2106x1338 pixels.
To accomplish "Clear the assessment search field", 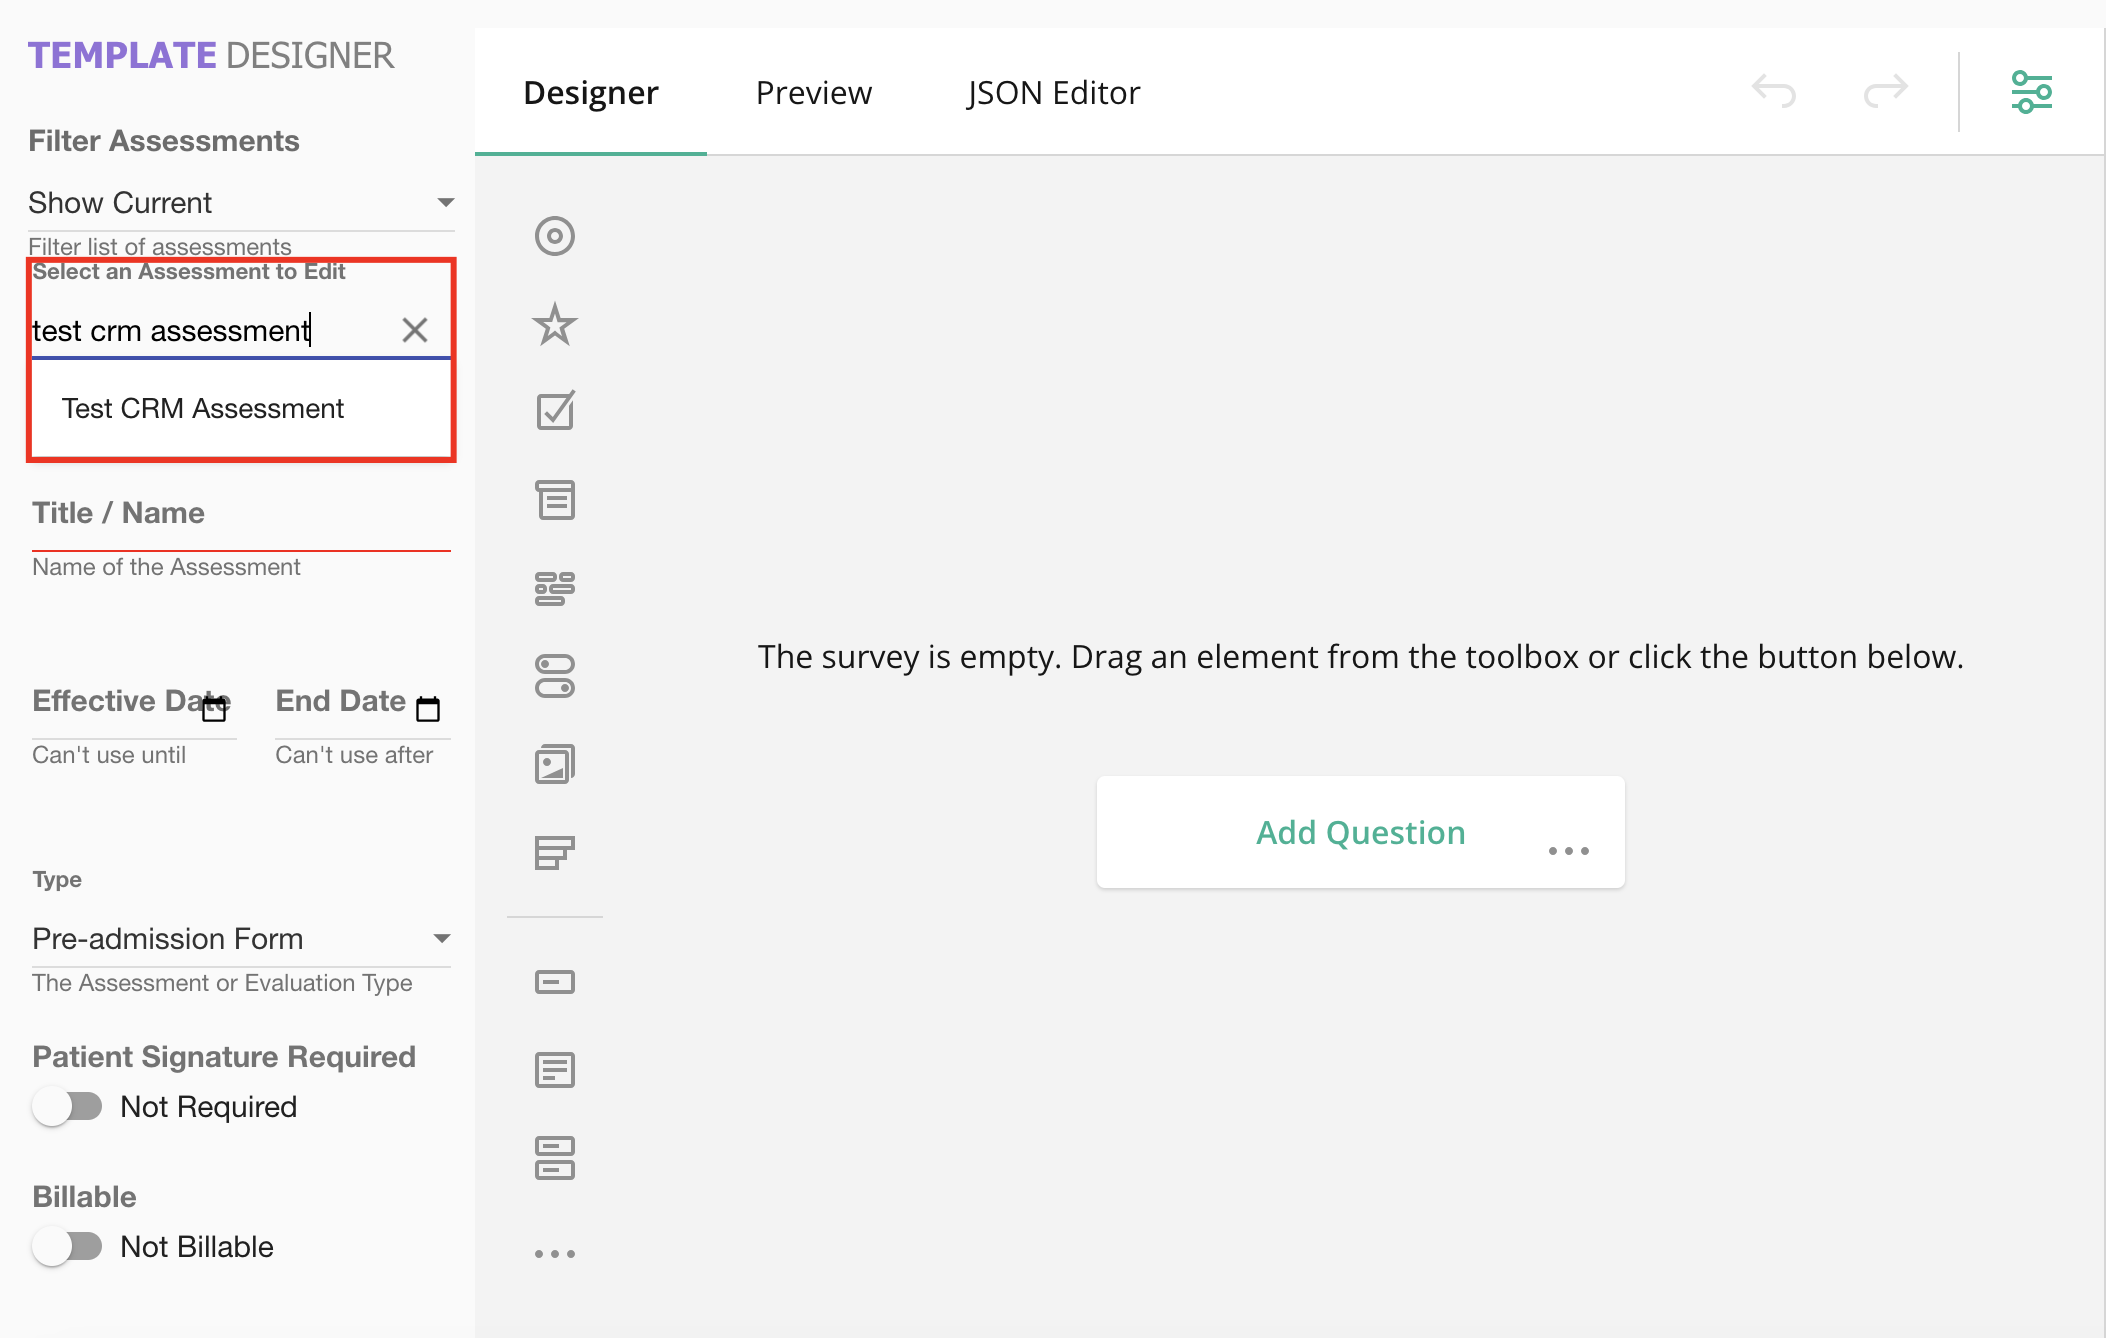I will [414, 330].
